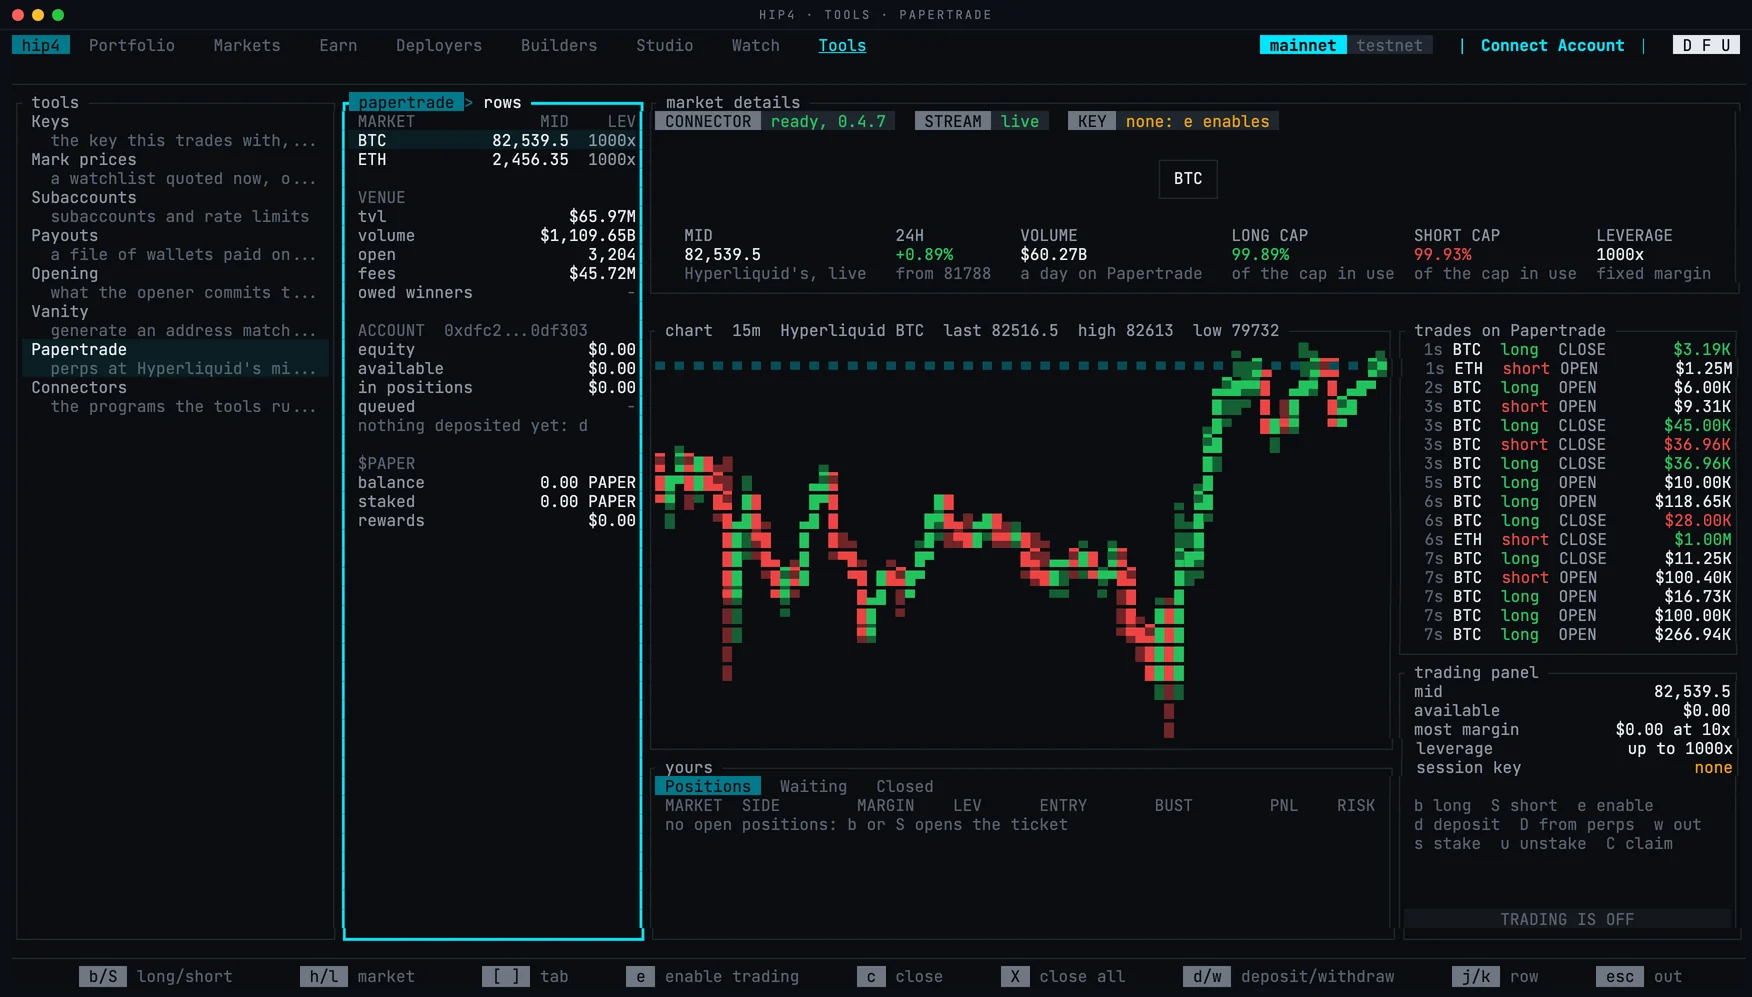Open the Connectors tool
The image size is (1752, 997).
[175, 397]
